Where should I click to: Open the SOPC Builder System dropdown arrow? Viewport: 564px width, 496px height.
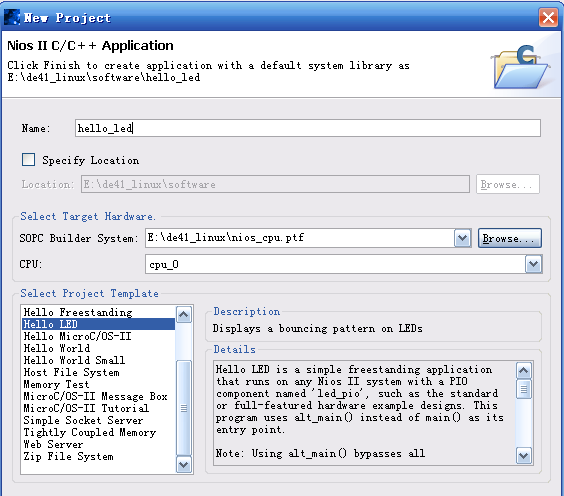pyautogui.click(x=462, y=238)
